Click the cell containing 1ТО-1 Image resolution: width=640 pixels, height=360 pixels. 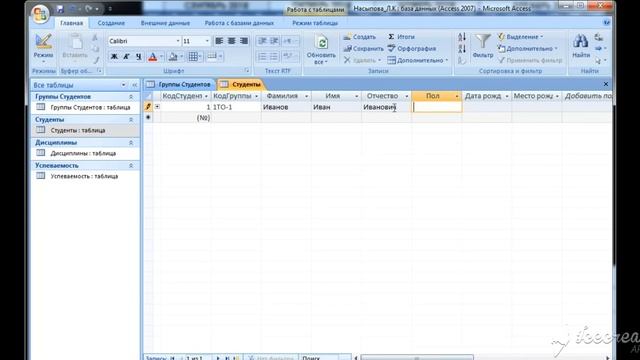click(x=236, y=107)
